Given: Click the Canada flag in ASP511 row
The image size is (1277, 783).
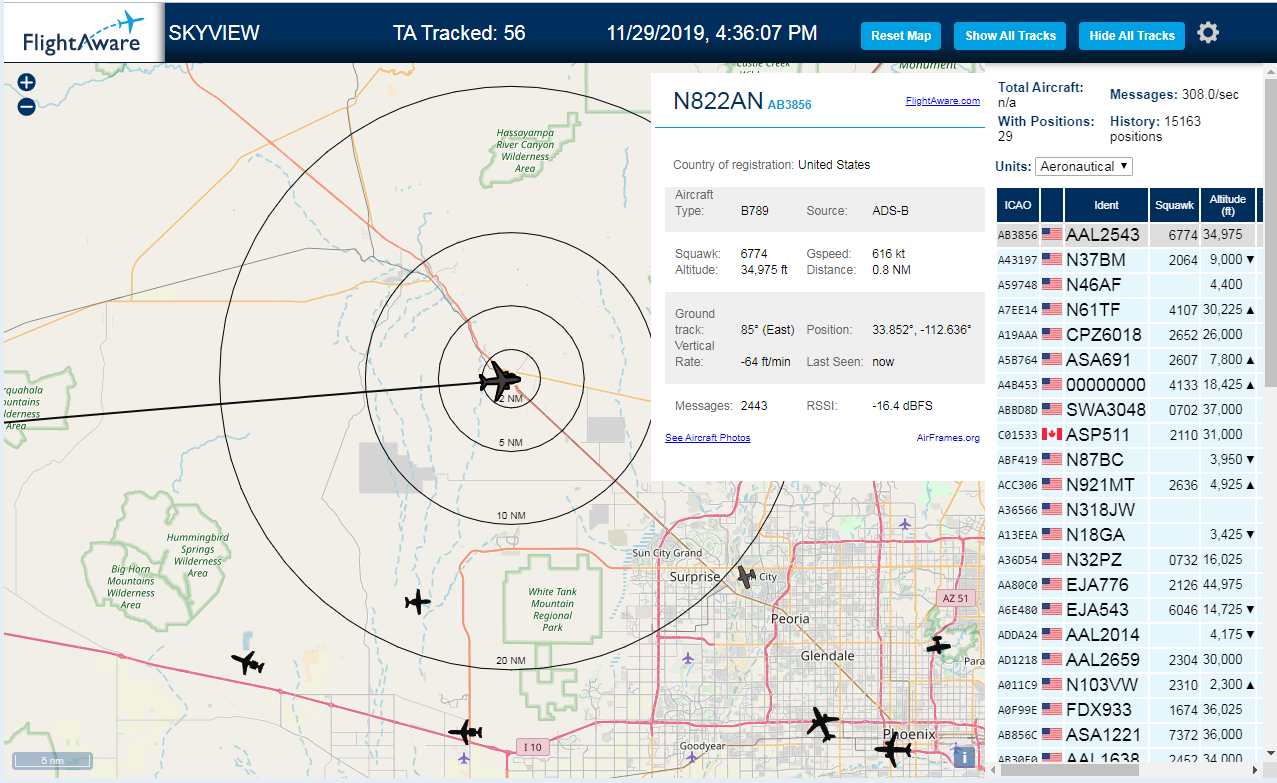Looking at the screenshot, I should click(1052, 434).
